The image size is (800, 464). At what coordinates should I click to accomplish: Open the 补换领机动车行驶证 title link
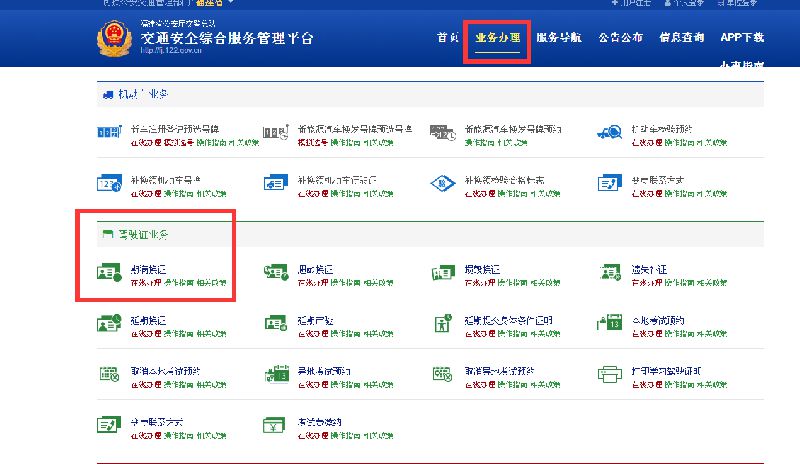tap(337, 180)
